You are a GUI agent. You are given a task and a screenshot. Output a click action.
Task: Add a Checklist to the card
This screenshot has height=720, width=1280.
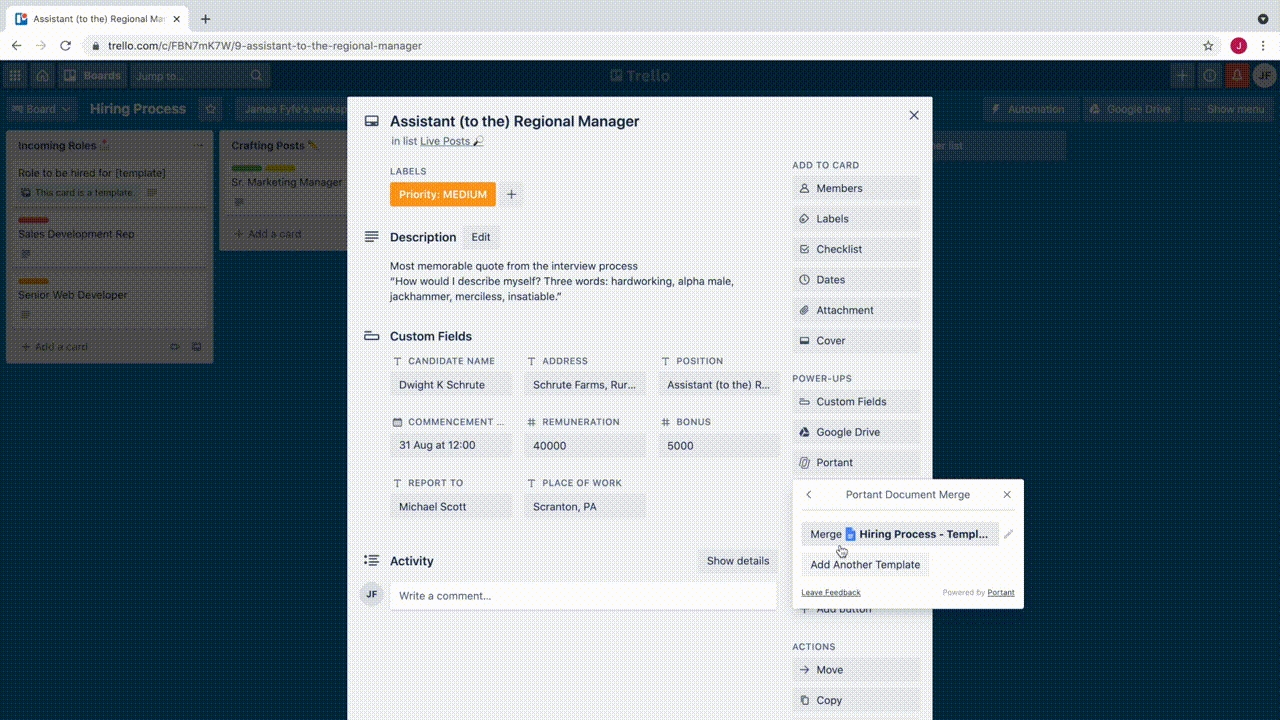click(x=855, y=249)
